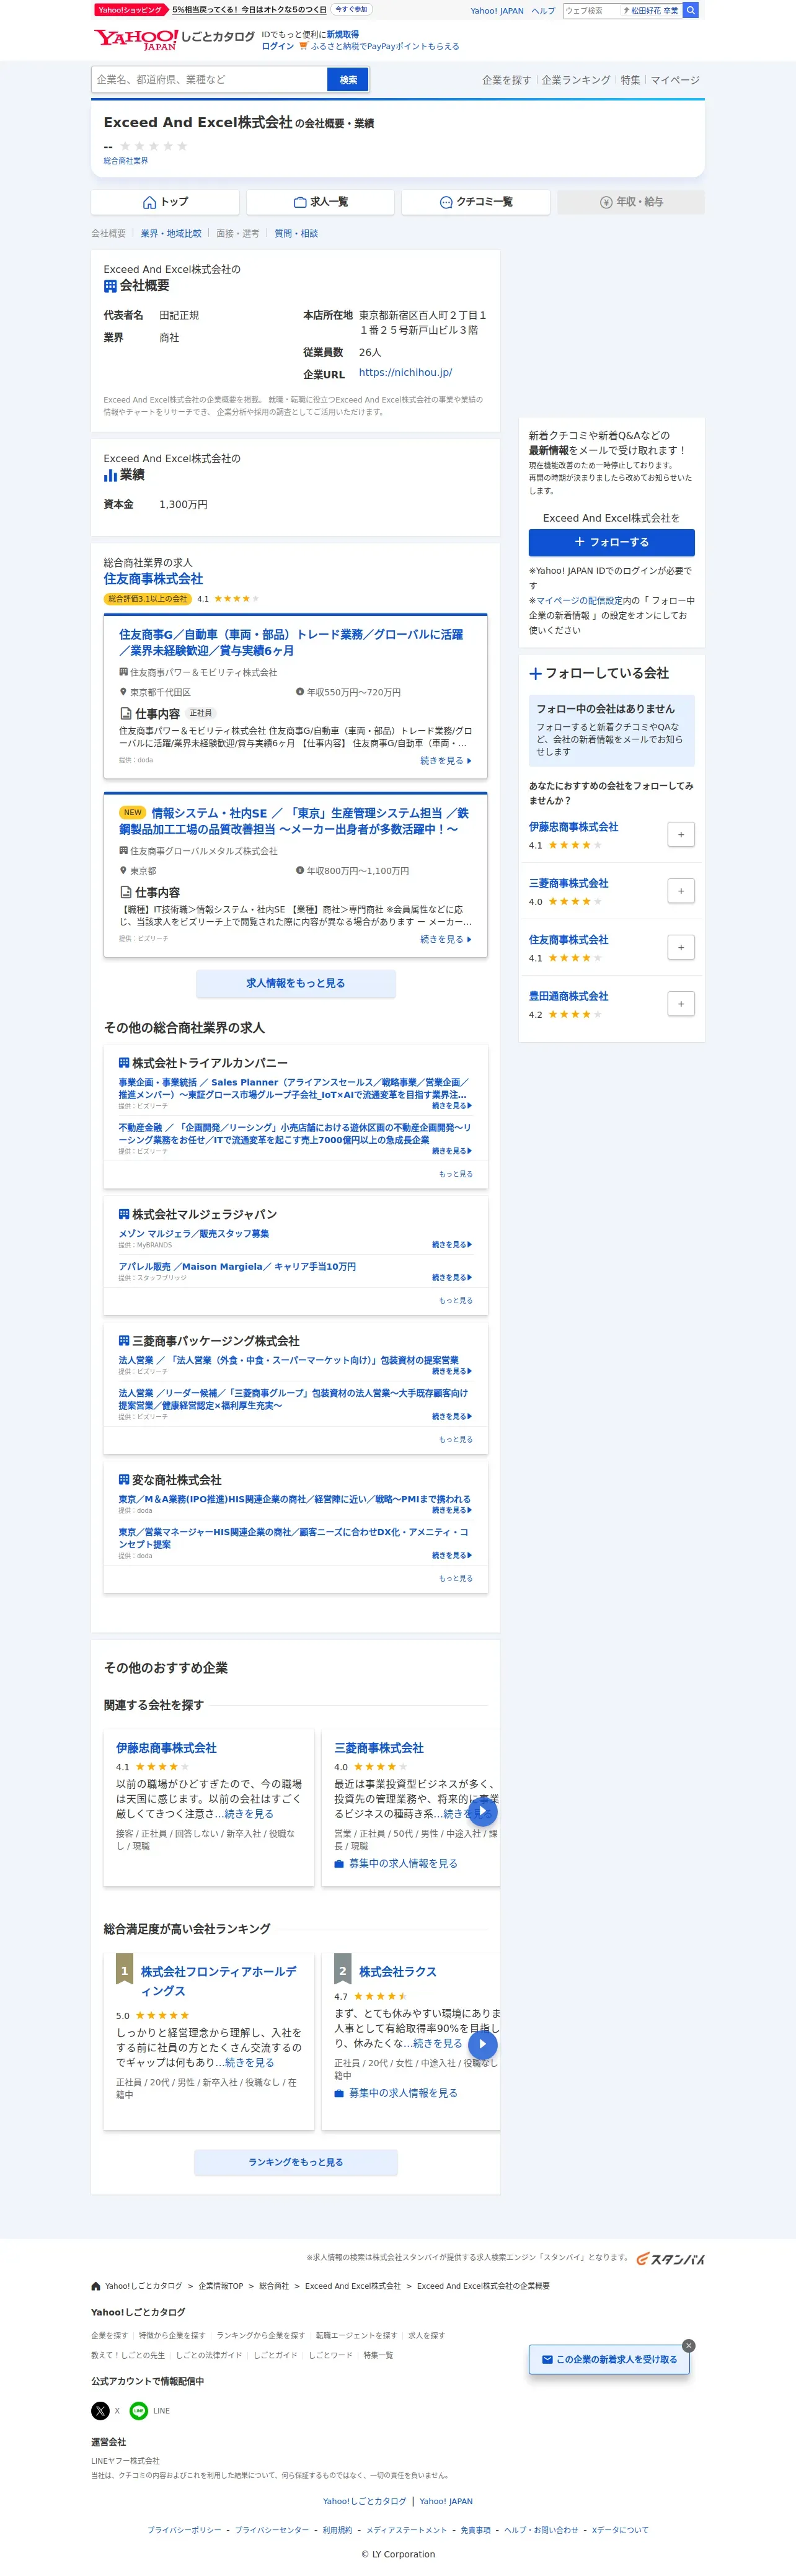Open 変な商社株式会社 company heading
This screenshot has width=796, height=2576.
[x=177, y=1480]
